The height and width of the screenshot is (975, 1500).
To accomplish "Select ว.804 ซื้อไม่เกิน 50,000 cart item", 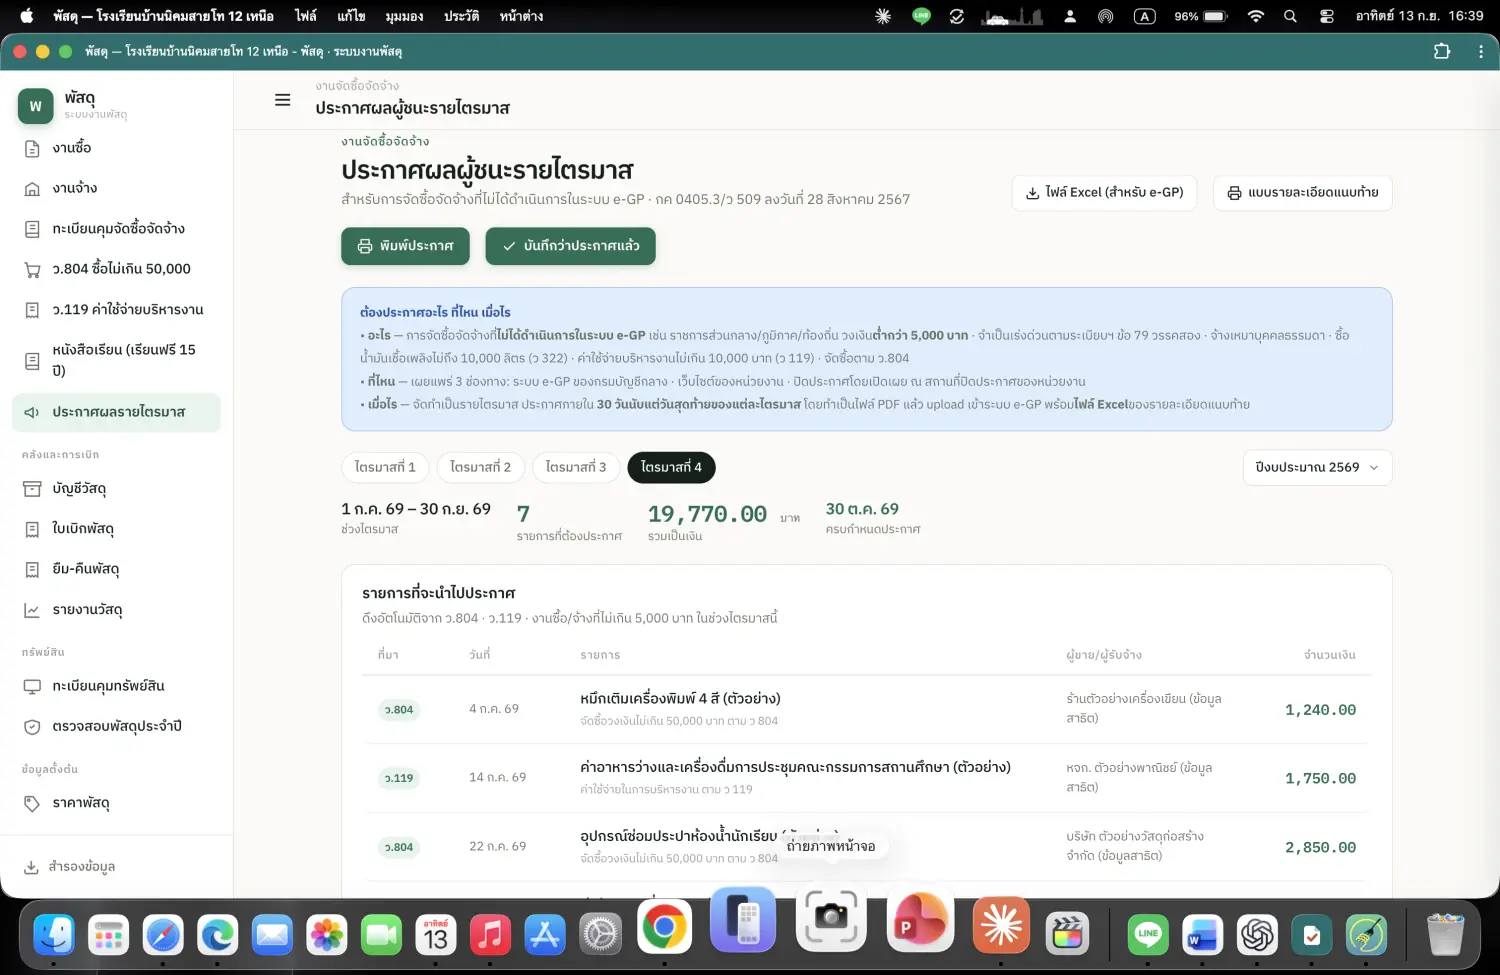I will (x=117, y=269).
